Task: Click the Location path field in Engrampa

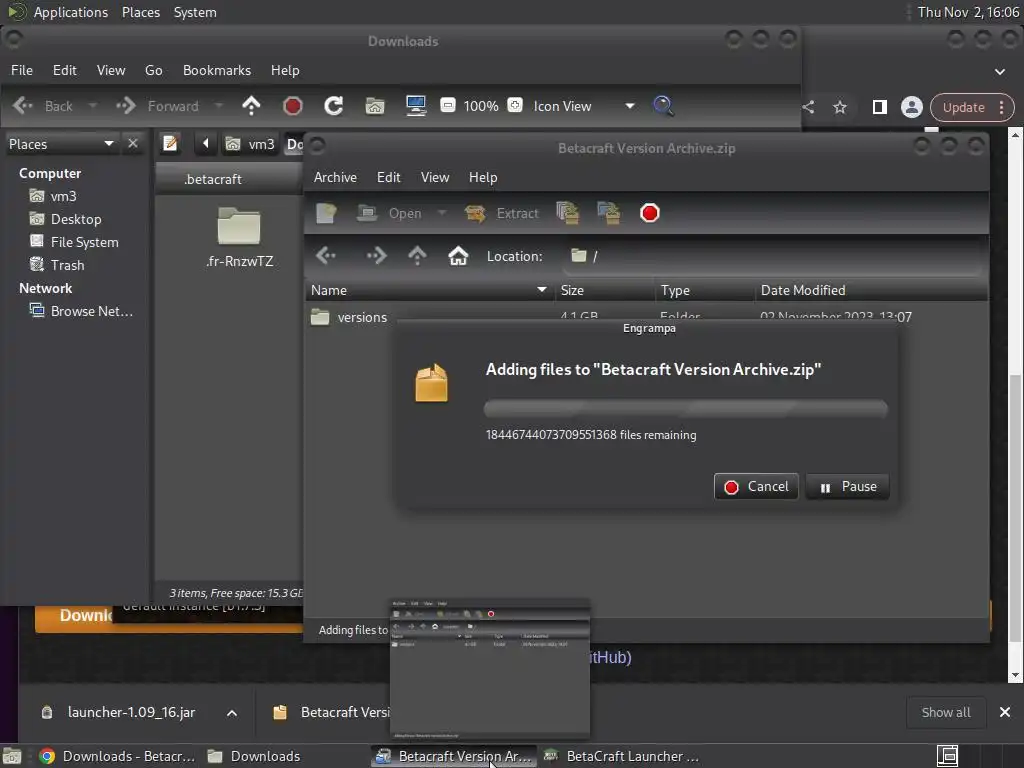Action: [x=773, y=256]
